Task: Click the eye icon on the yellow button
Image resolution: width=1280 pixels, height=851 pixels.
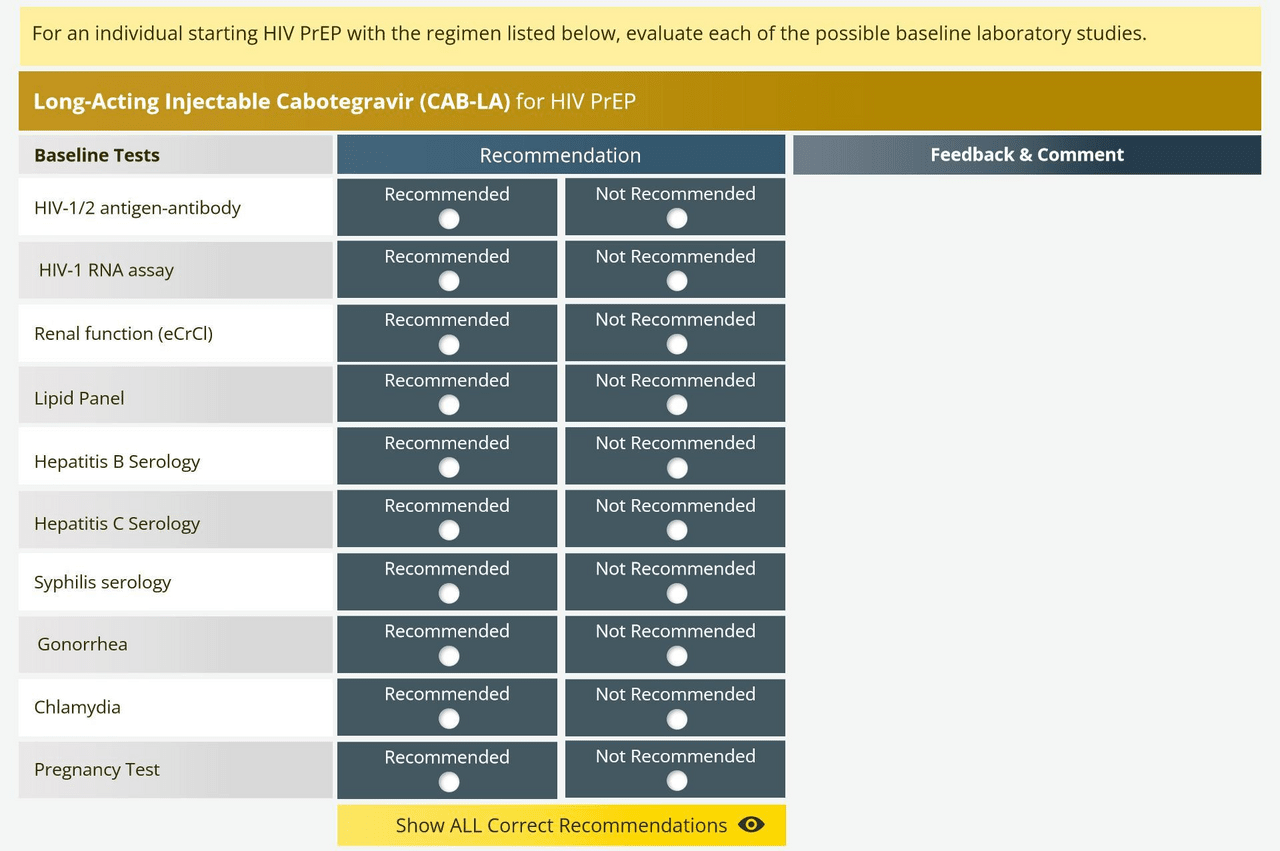Action: (x=751, y=825)
